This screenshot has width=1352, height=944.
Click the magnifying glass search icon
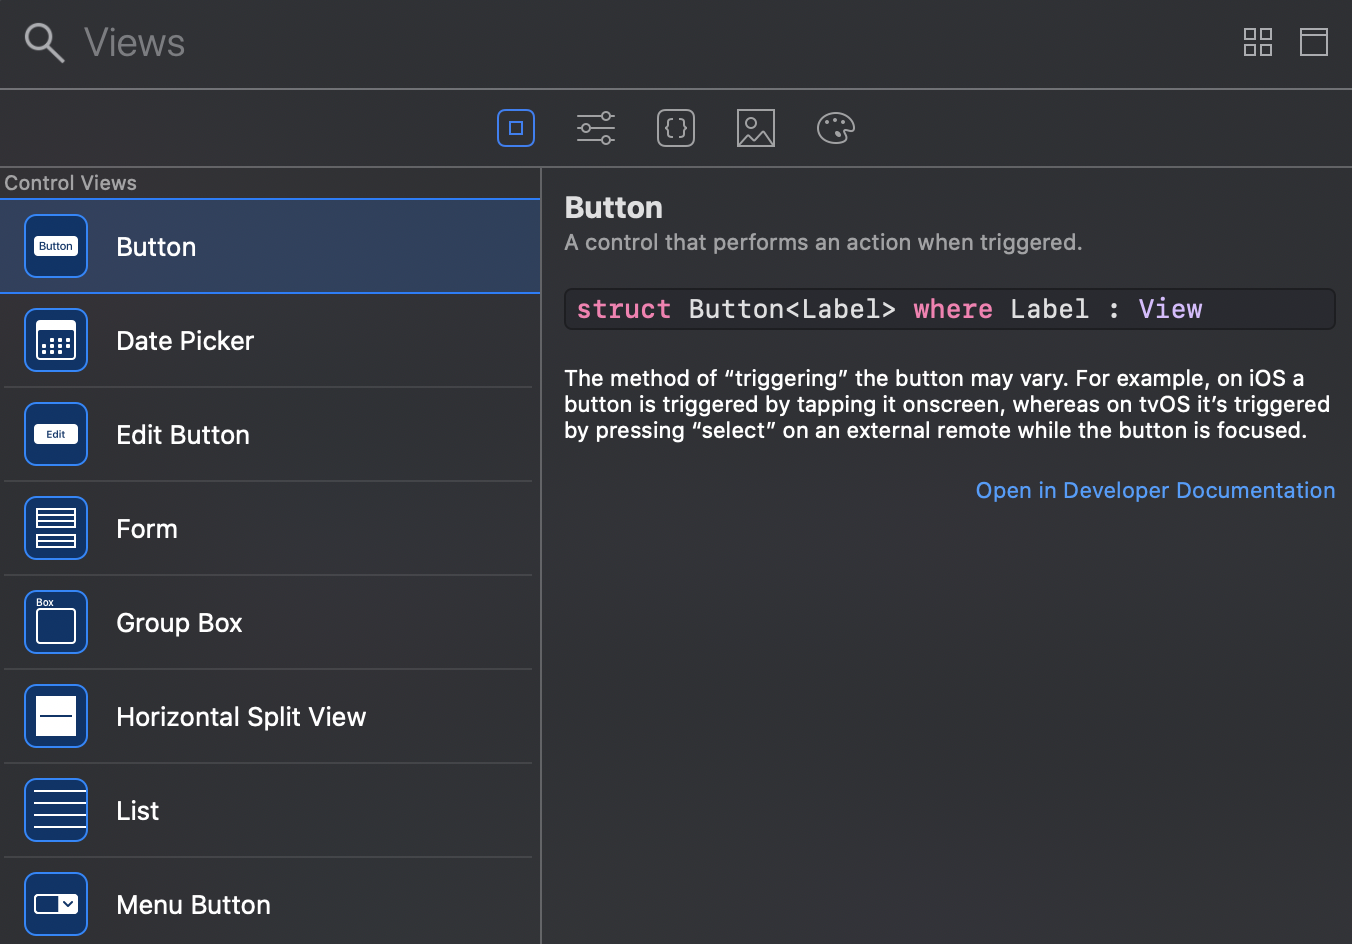(44, 43)
